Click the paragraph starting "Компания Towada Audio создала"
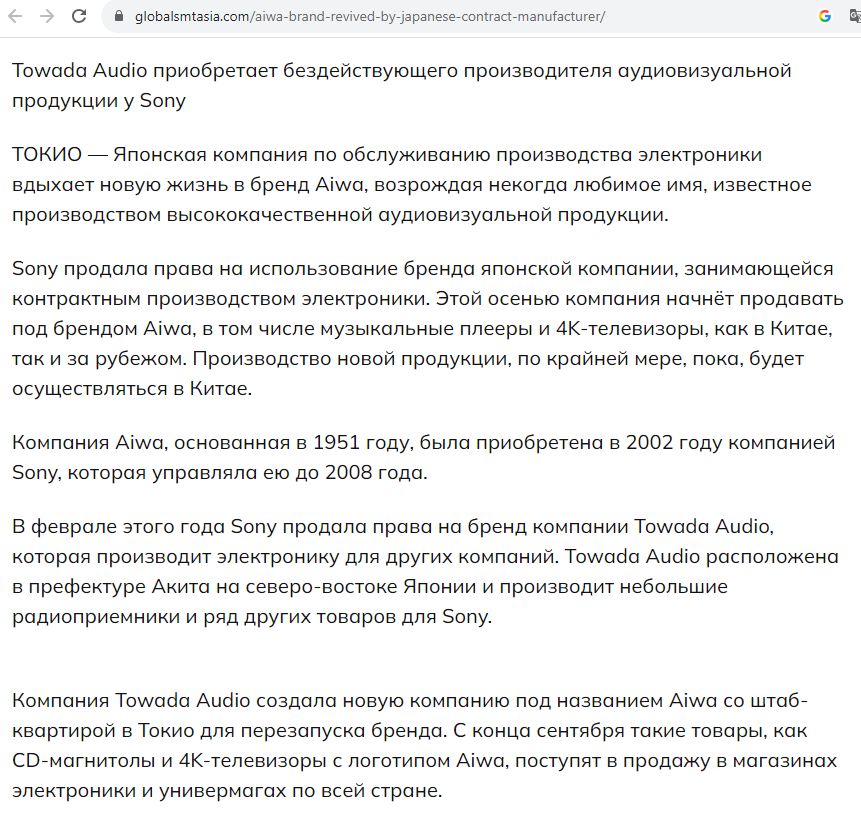861x813 pixels. click(424, 745)
